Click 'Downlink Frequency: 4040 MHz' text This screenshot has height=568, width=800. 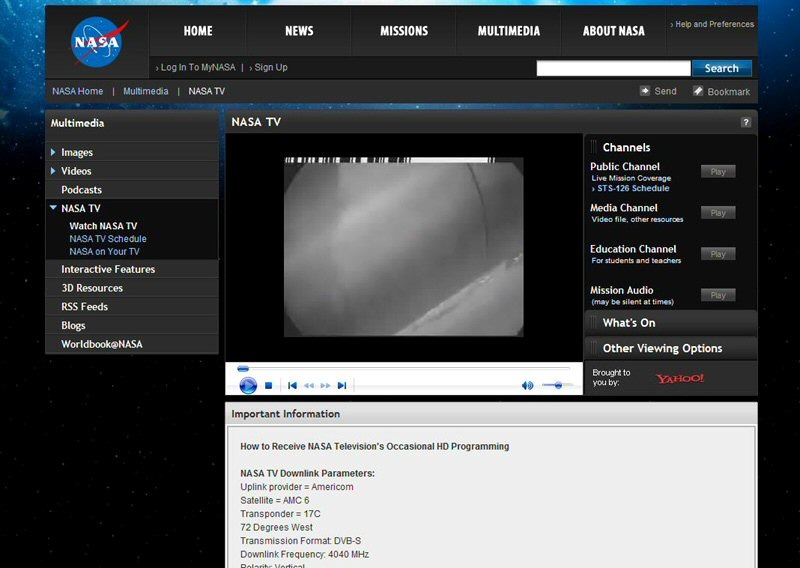click(x=305, y=554)
